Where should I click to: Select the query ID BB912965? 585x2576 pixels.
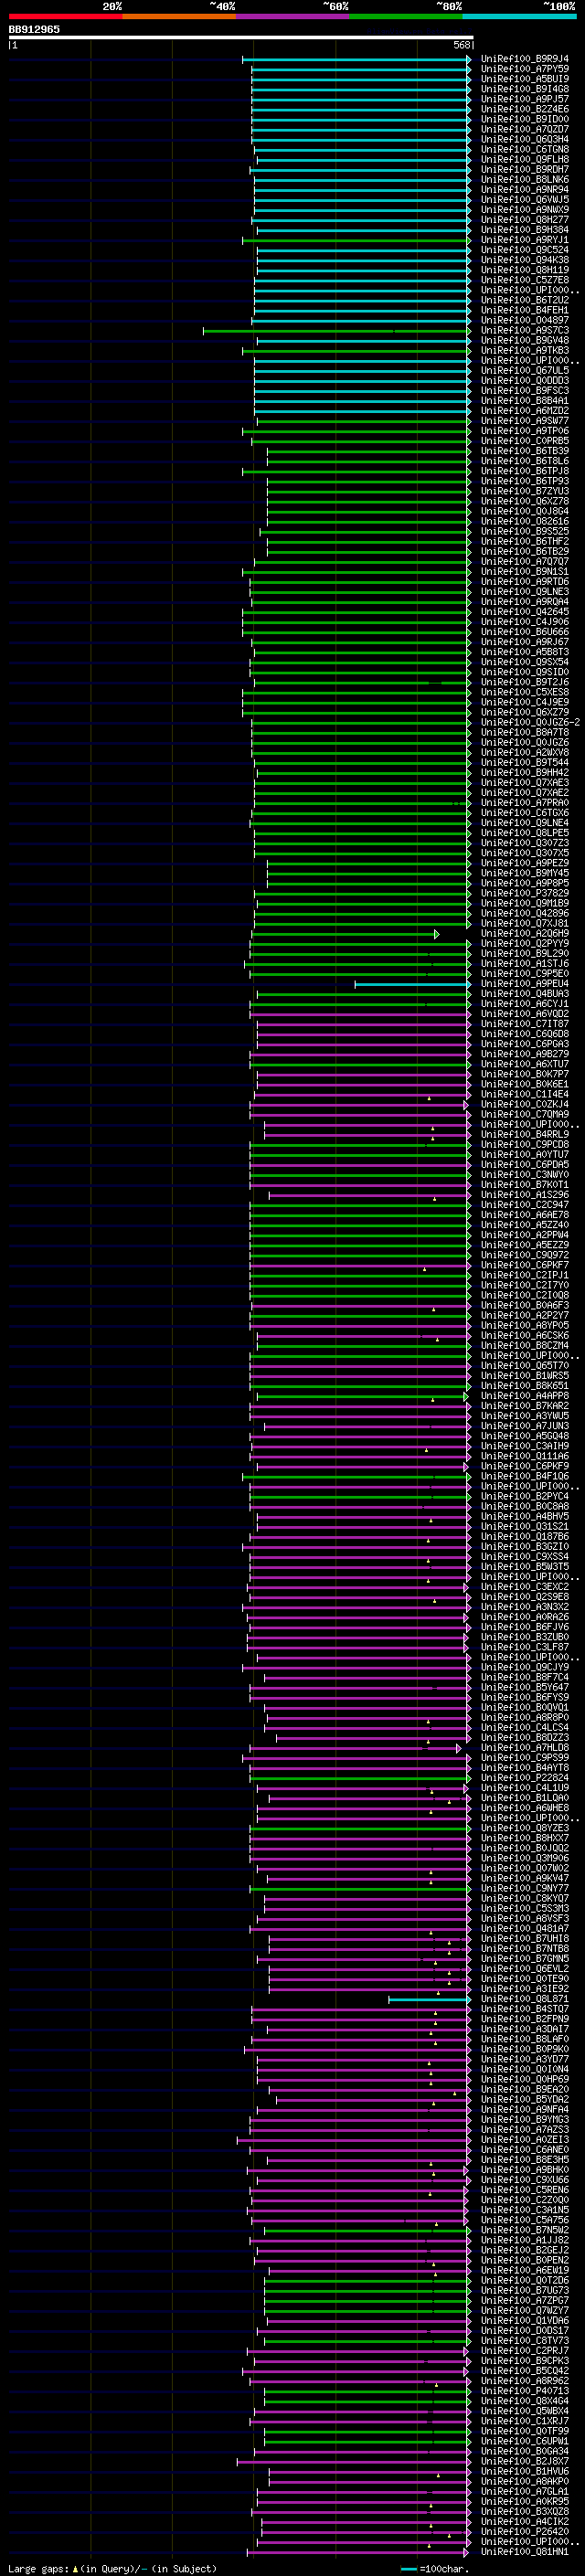34,29
